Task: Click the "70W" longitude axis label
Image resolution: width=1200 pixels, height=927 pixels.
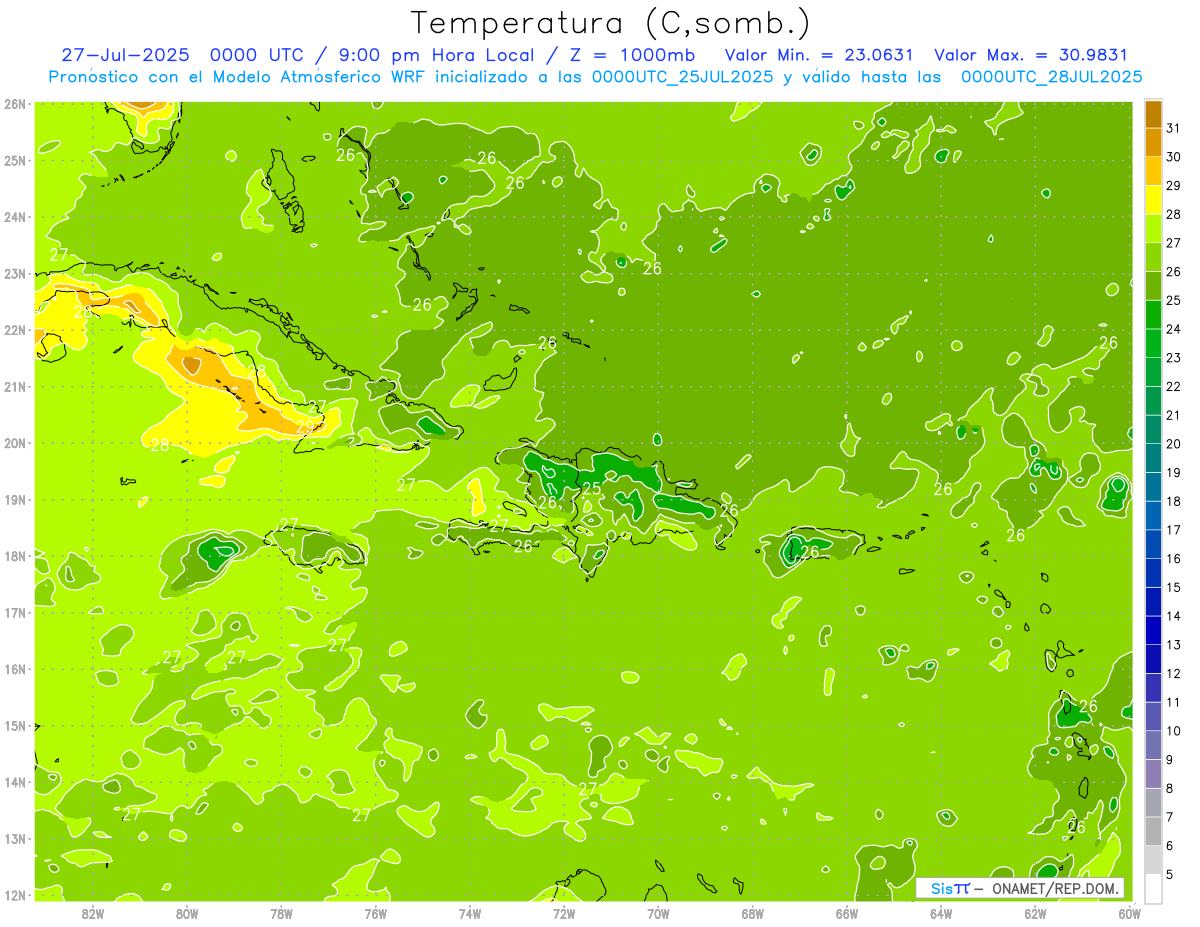Action: pyautogui.click(x=658, y=912)
